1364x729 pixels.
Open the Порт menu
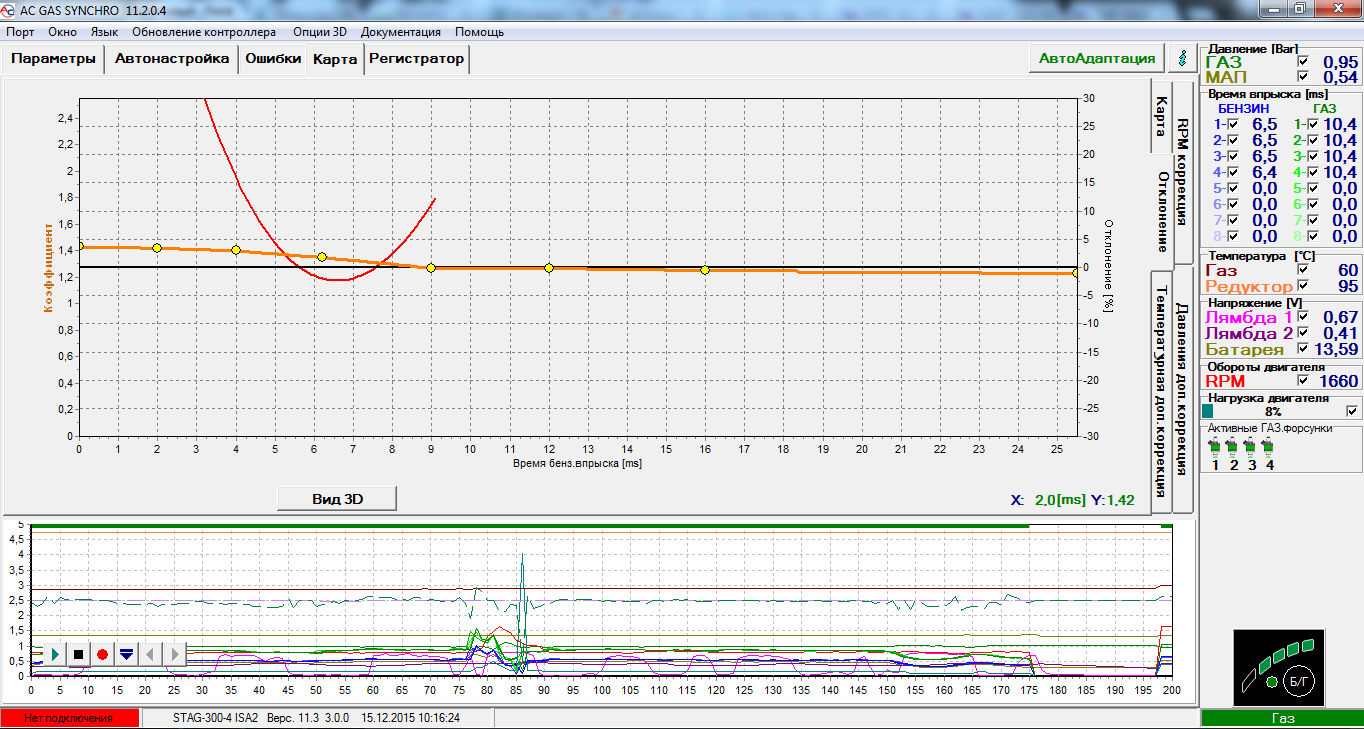(x=20, y=32)
